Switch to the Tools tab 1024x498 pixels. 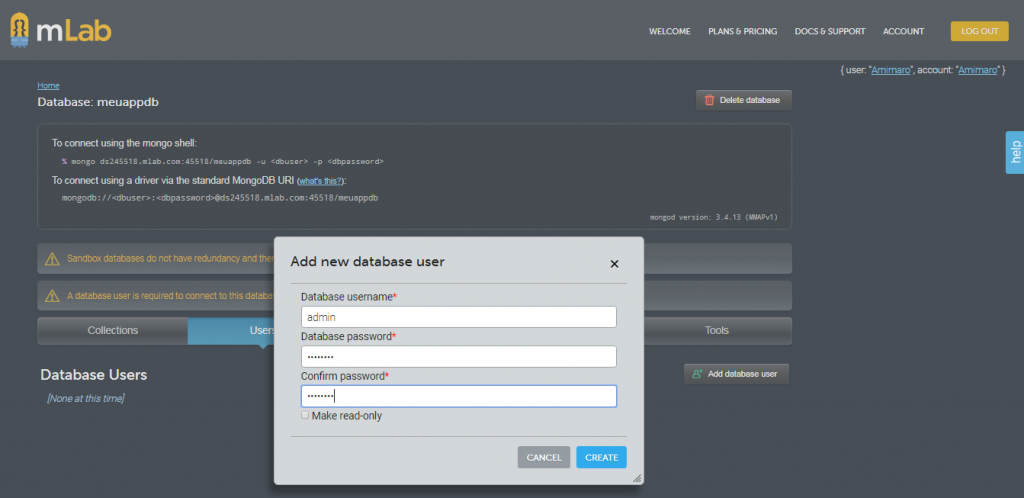click(716, 330)
